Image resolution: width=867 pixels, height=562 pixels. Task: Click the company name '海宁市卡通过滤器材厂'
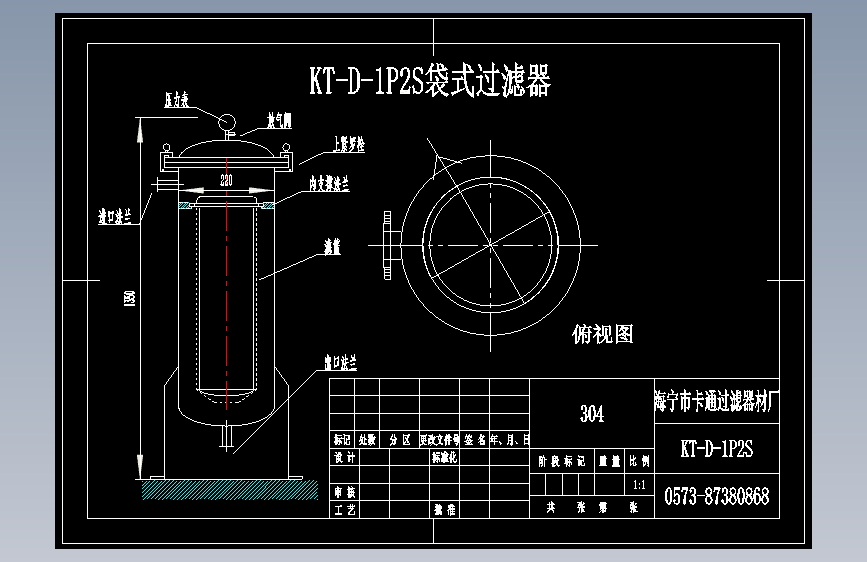click(x=717, y=401)
